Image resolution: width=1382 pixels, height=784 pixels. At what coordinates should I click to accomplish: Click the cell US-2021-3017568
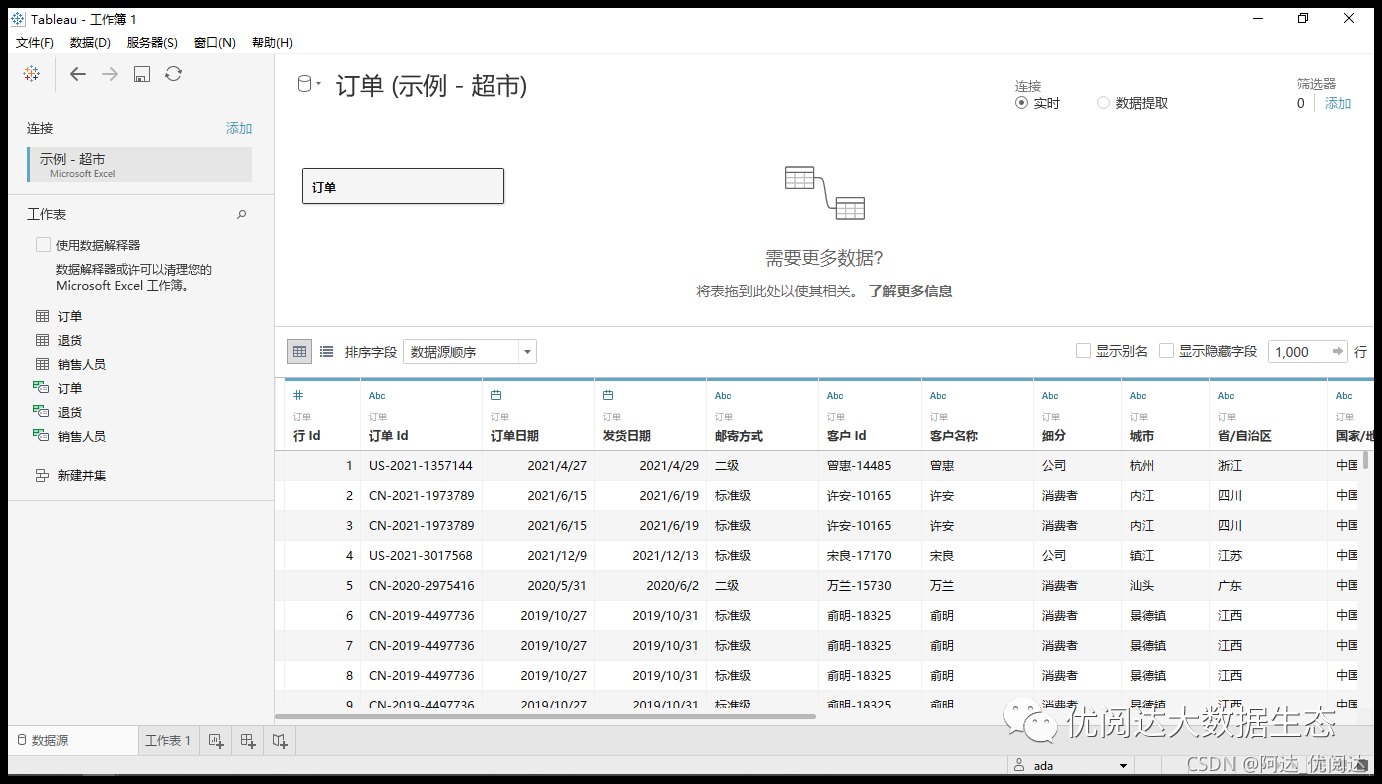coord(421,555)
